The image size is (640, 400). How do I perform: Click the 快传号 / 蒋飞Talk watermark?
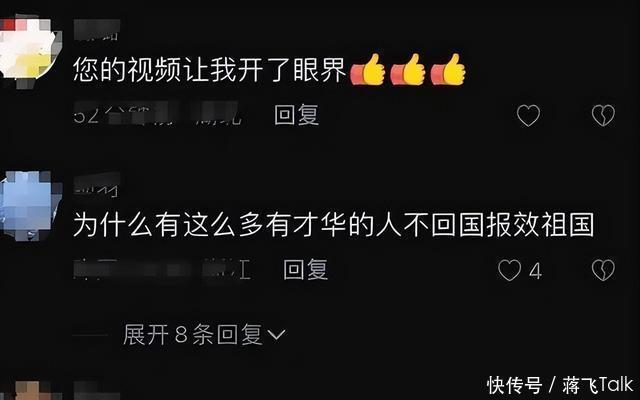[x=560, y=385]
